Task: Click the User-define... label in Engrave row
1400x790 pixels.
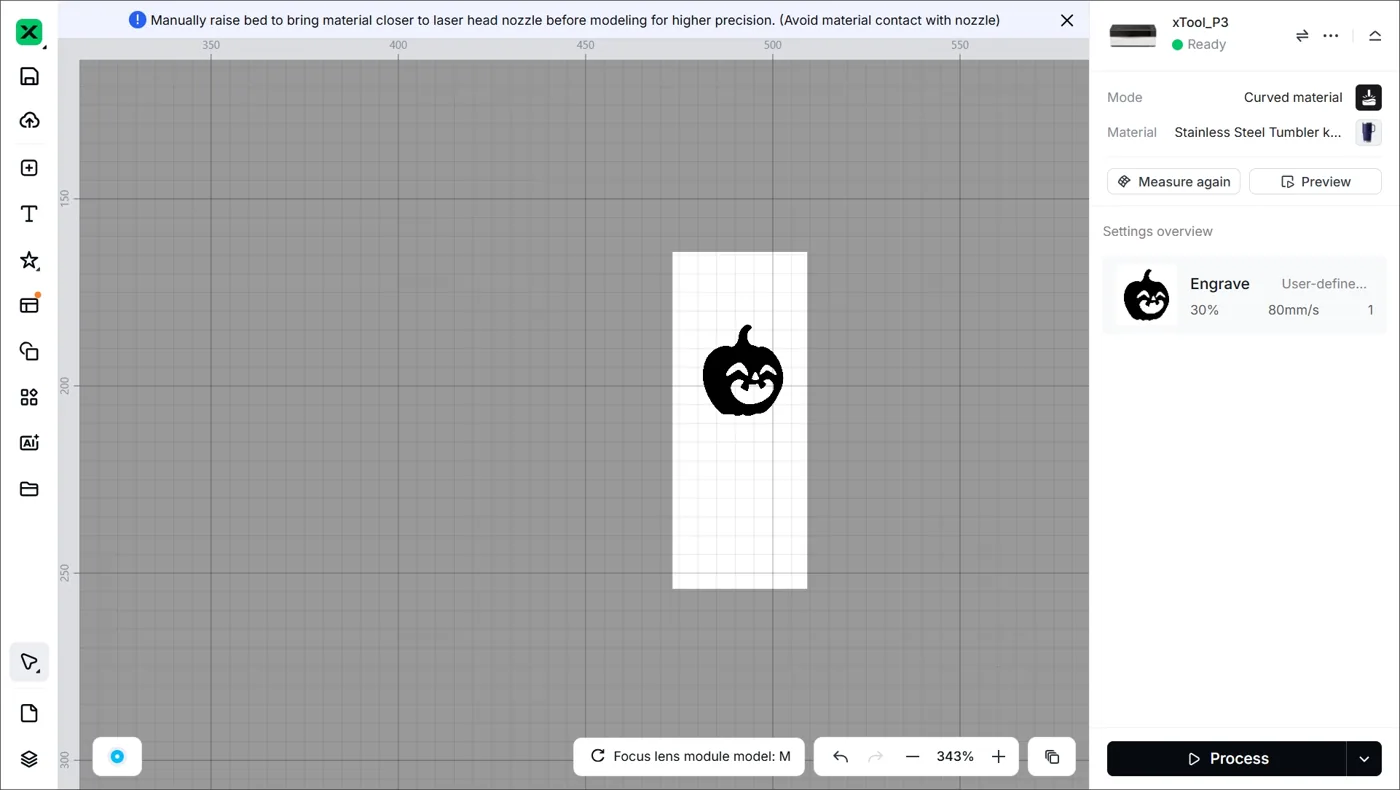Action: click(1324, 284)
